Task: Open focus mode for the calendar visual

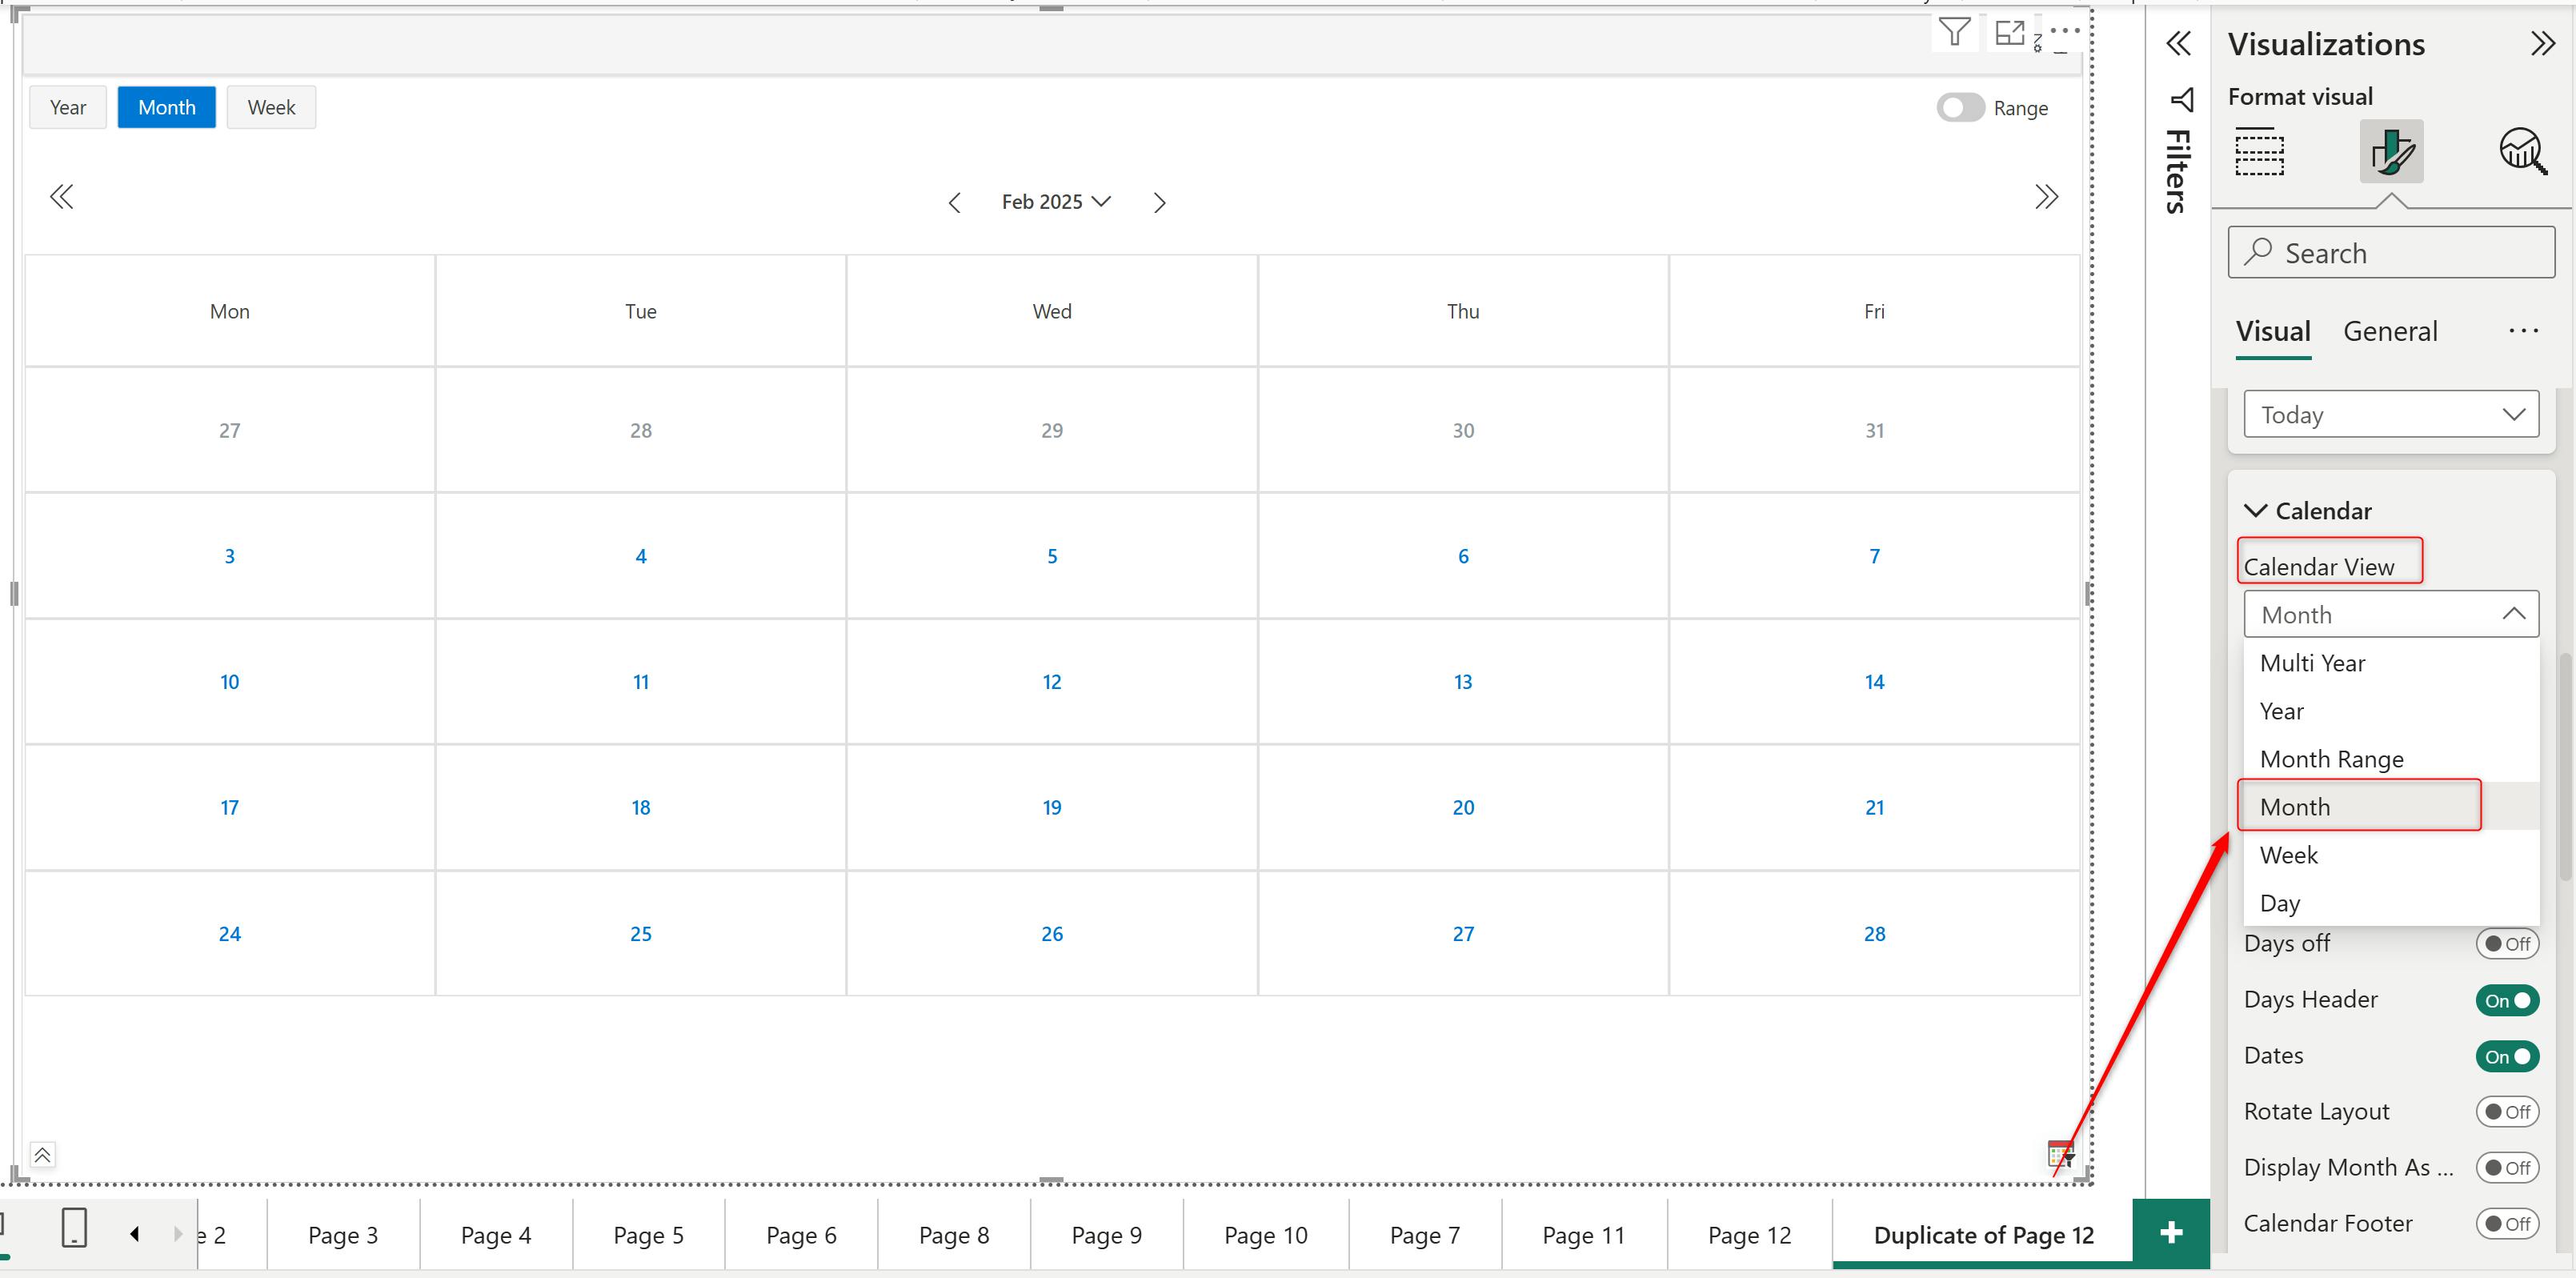Action: pos(2009,33)
